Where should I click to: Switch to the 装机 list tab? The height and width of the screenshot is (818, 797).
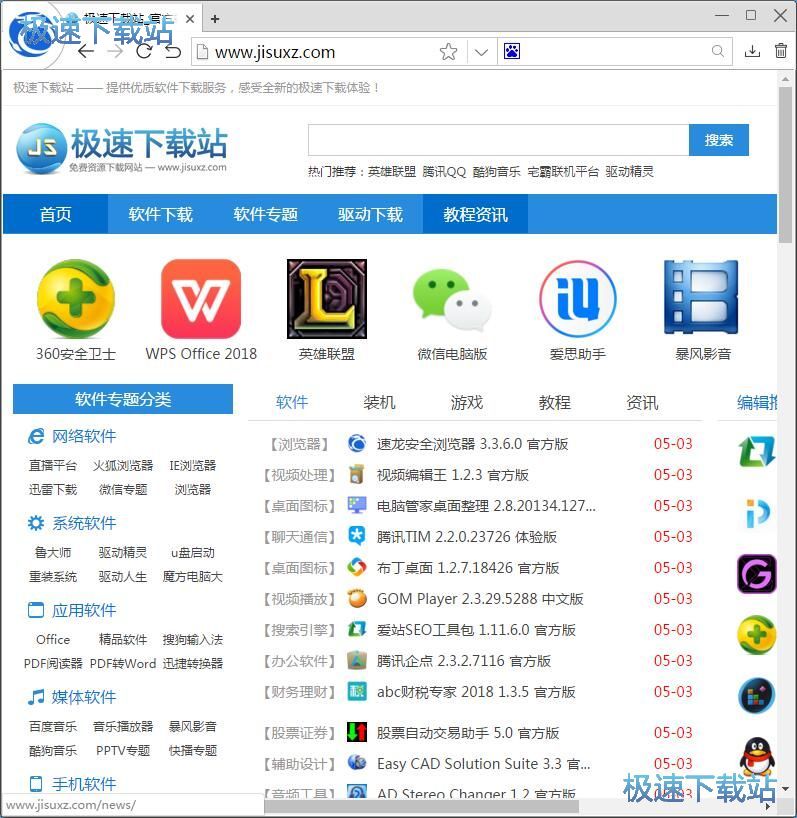point(379,402)
